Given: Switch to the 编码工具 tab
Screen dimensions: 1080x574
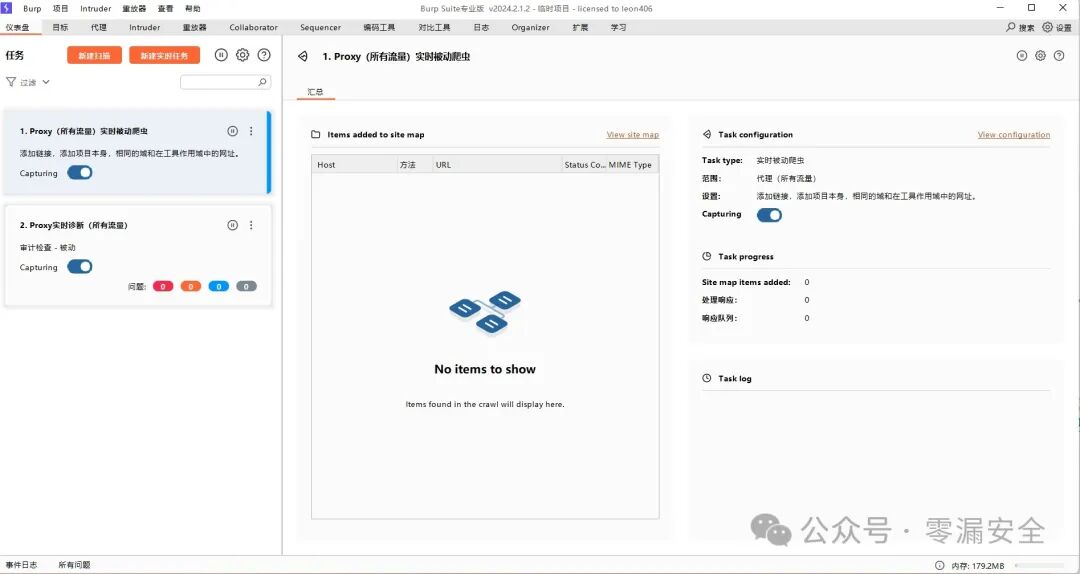Looking at the screenshot, I should tap(380, 28).
